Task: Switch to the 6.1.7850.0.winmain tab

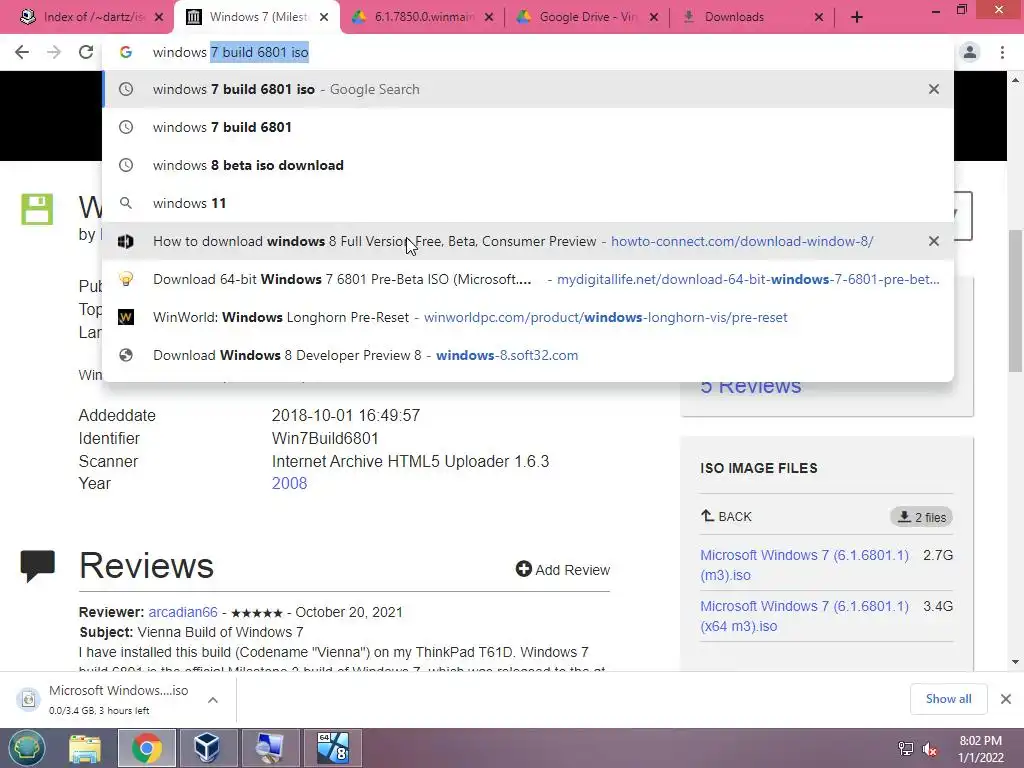Action: 421,17
